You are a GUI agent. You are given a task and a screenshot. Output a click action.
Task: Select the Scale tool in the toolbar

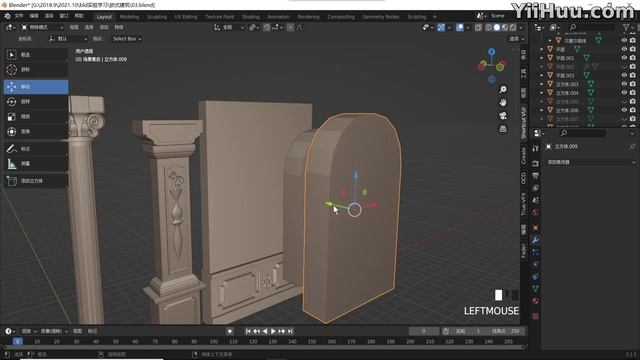coord(36,116)
